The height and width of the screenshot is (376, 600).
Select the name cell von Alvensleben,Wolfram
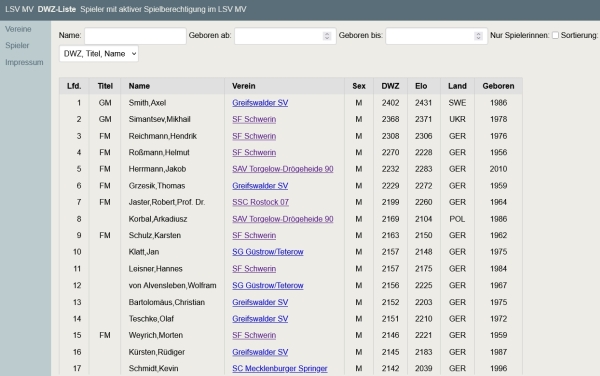(x=172, y=286)
